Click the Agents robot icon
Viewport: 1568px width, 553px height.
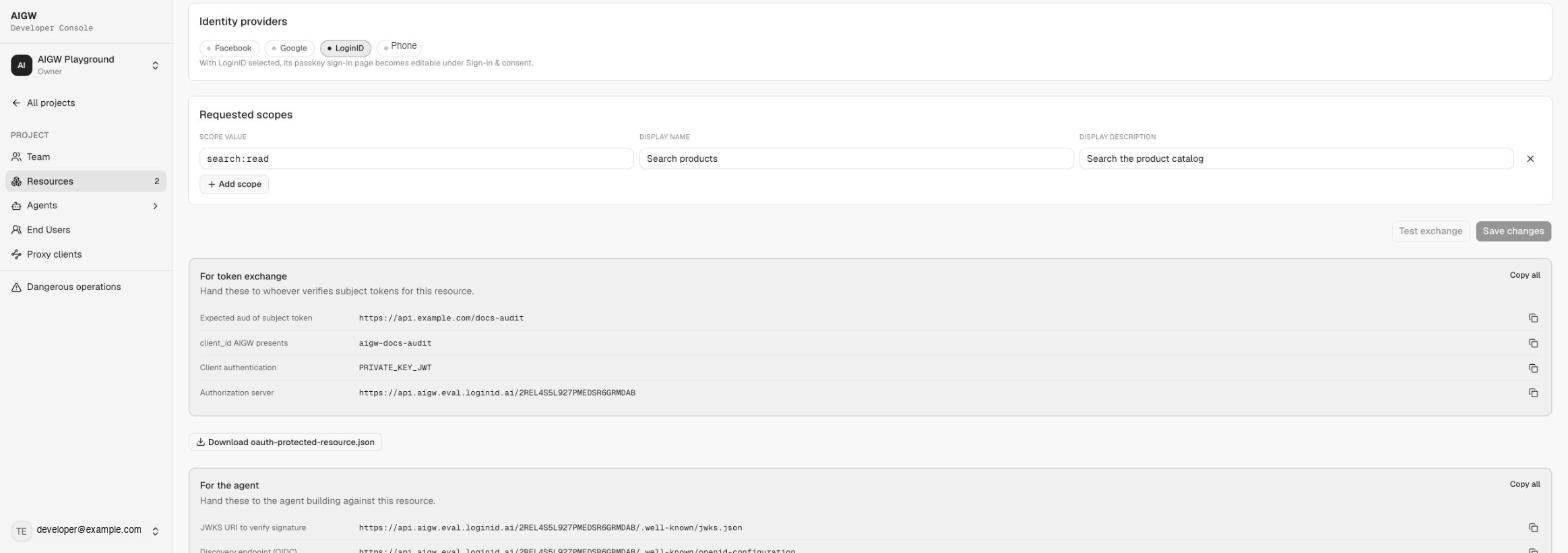[x=16, y=206]
